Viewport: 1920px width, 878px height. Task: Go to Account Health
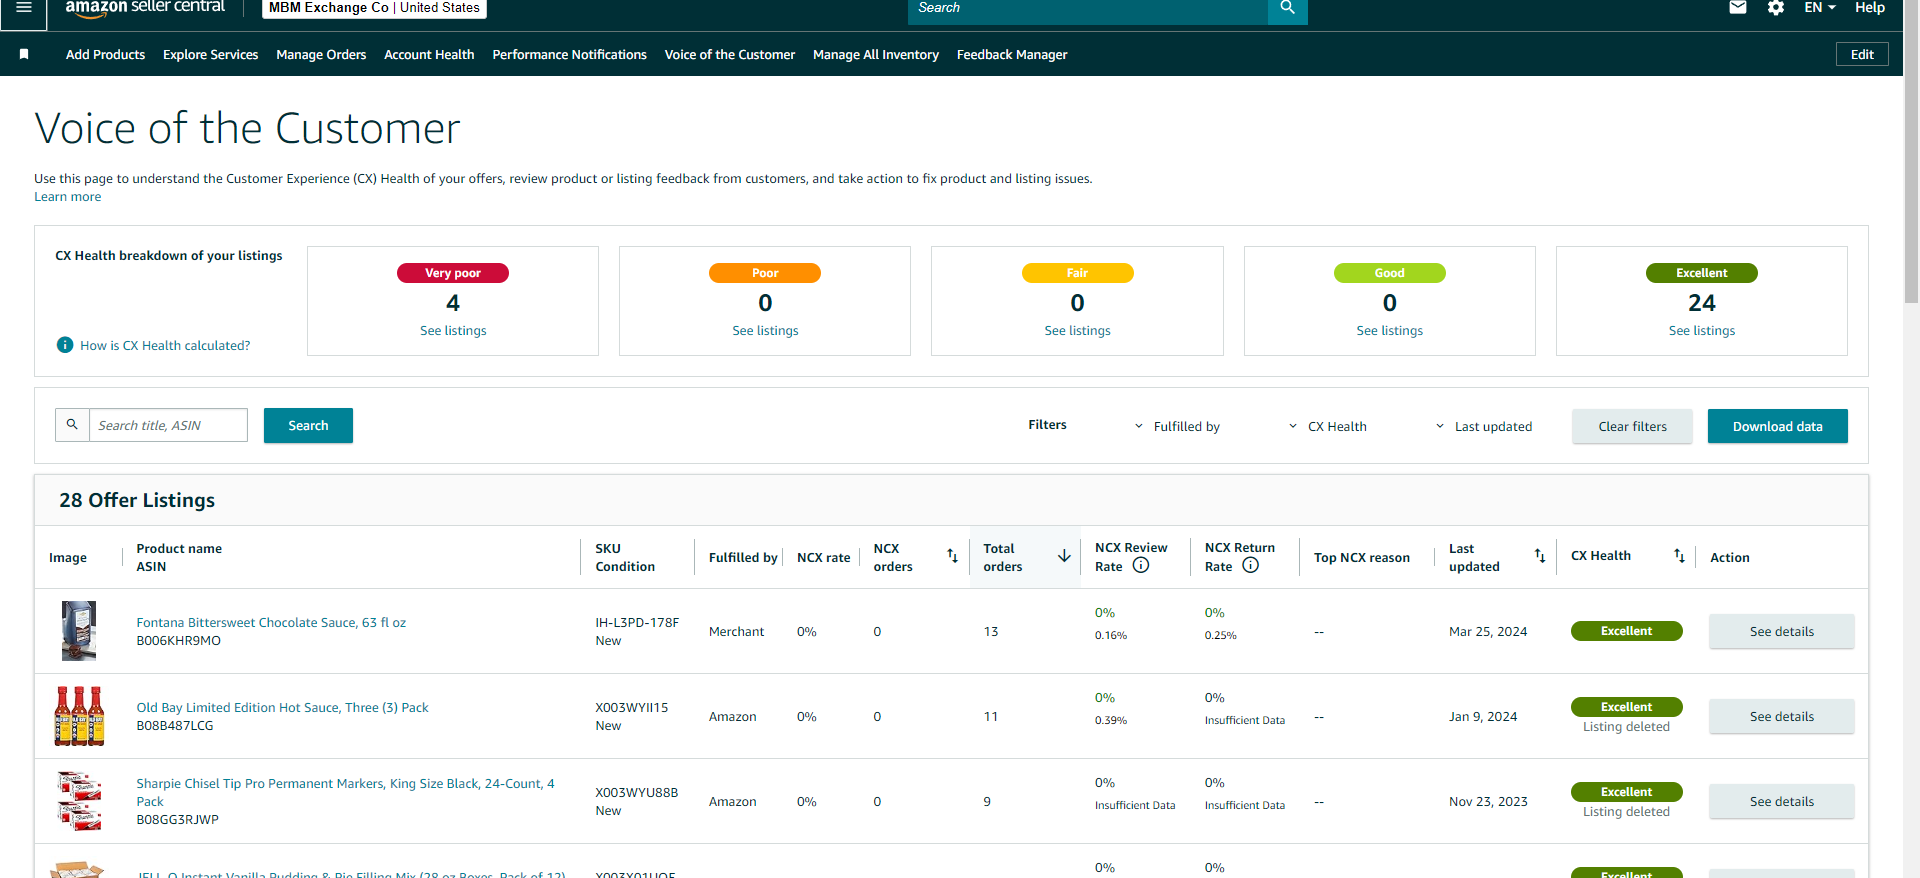pos(429,54)
